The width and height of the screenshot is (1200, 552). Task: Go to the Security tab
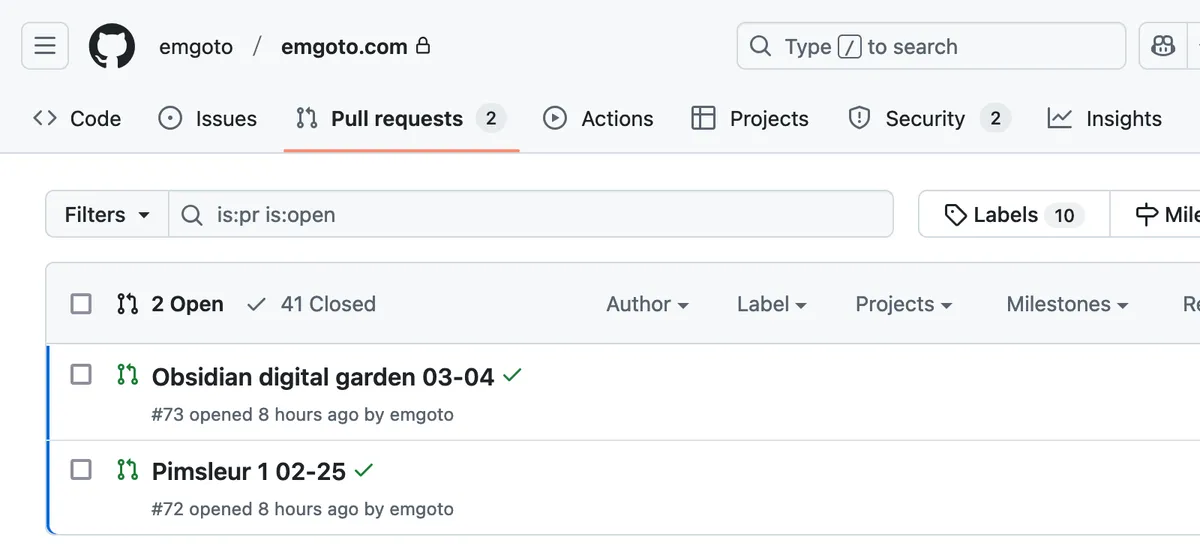pos(925,118)
